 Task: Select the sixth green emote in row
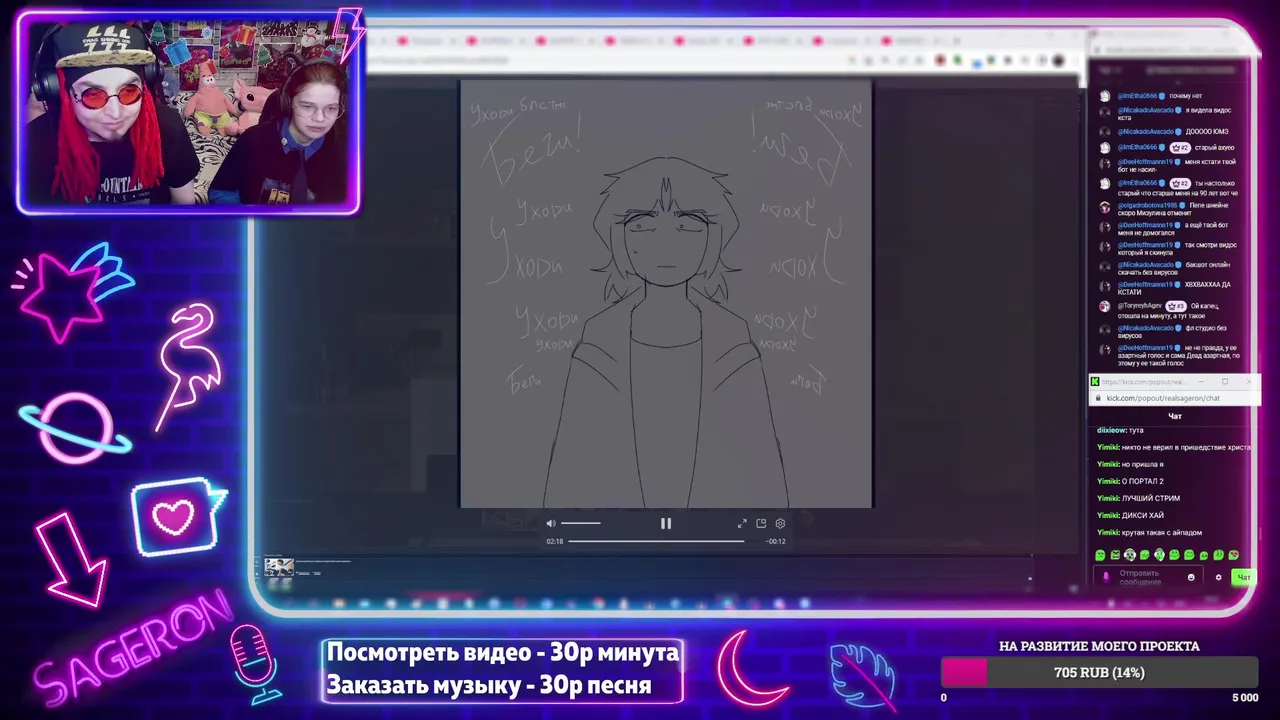click(x=1174, y=555)
